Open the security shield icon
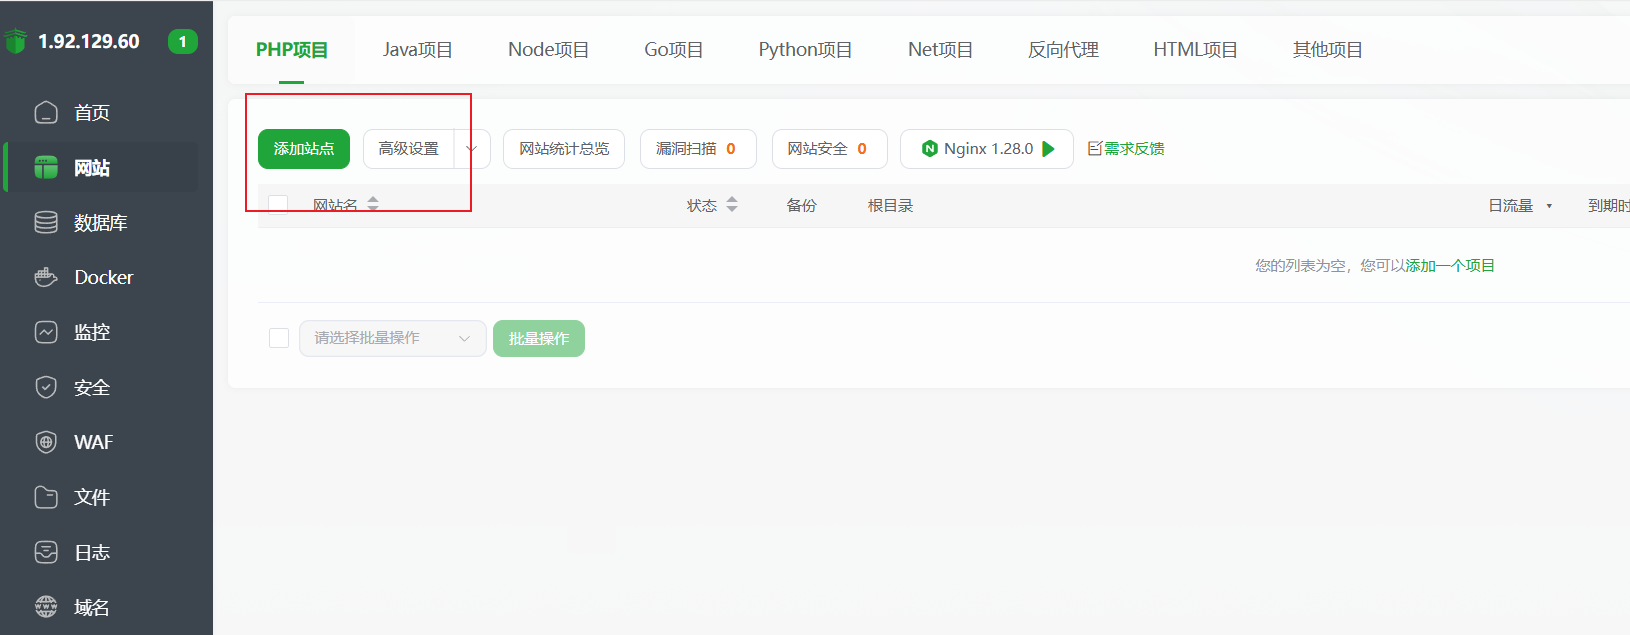Screen dimensions: 1630x635 pyautogui.click(x=46, y=387)
